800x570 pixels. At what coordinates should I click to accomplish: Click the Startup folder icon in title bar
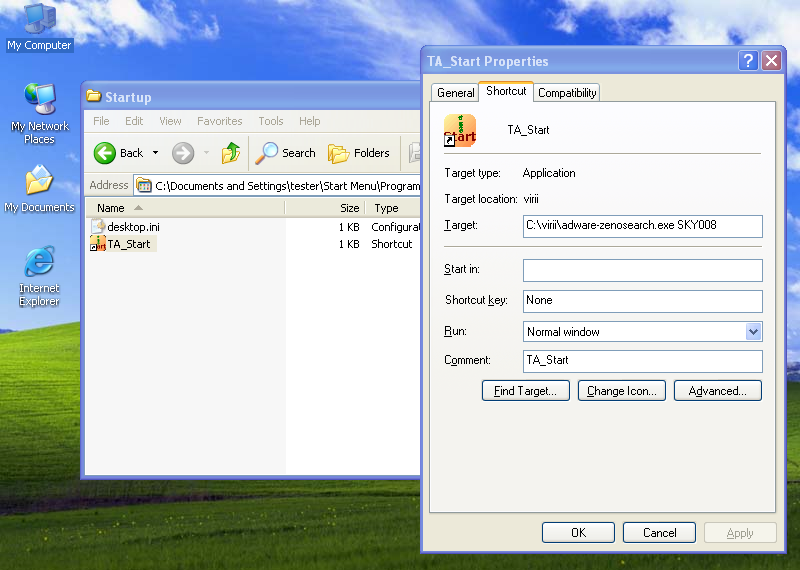(x=93, y=96)
